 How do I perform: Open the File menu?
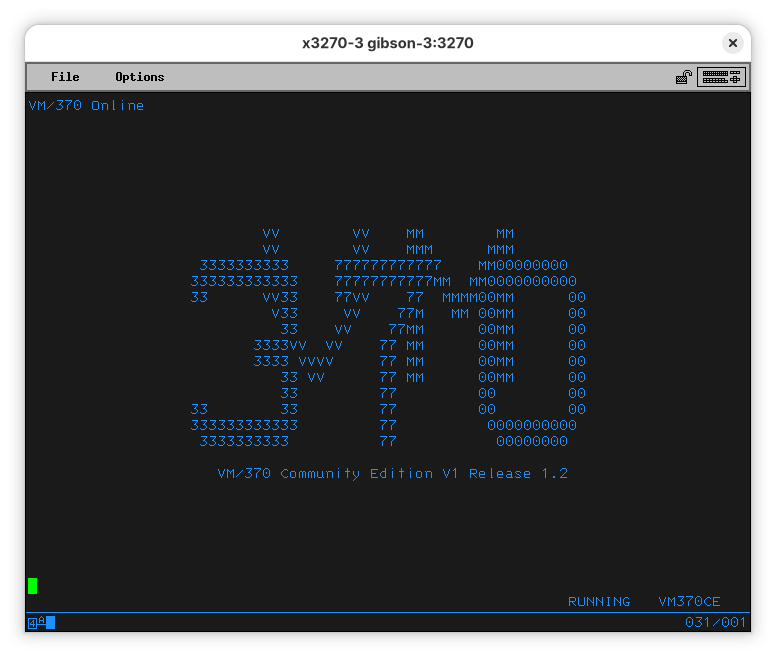point(65,77)
